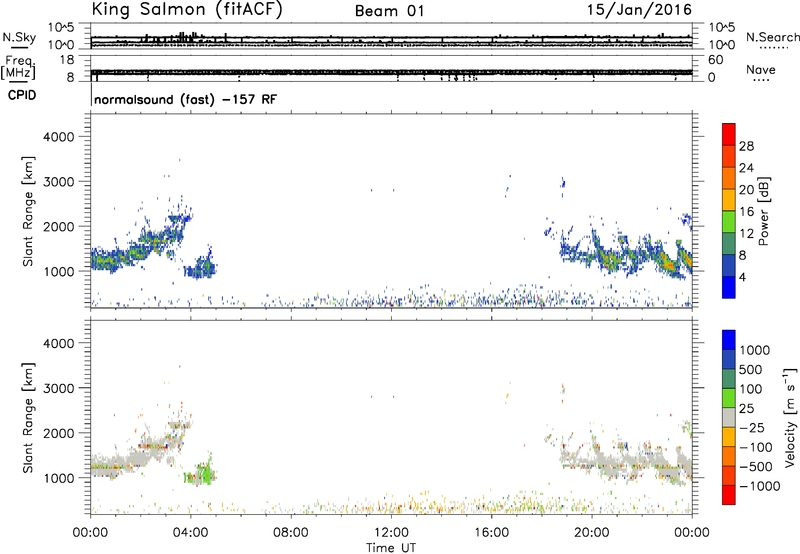Click the "4" value on Power color bar
800x554 pixels.
[x=742, y=278]
